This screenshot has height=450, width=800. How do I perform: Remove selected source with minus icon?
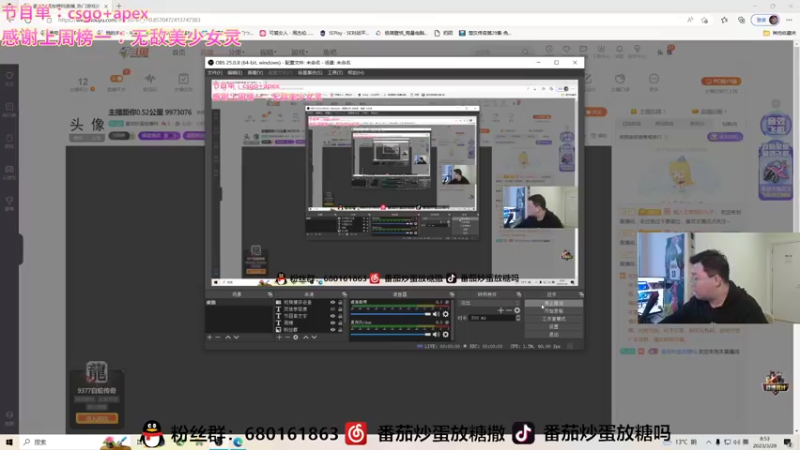(x=287, y=337)
